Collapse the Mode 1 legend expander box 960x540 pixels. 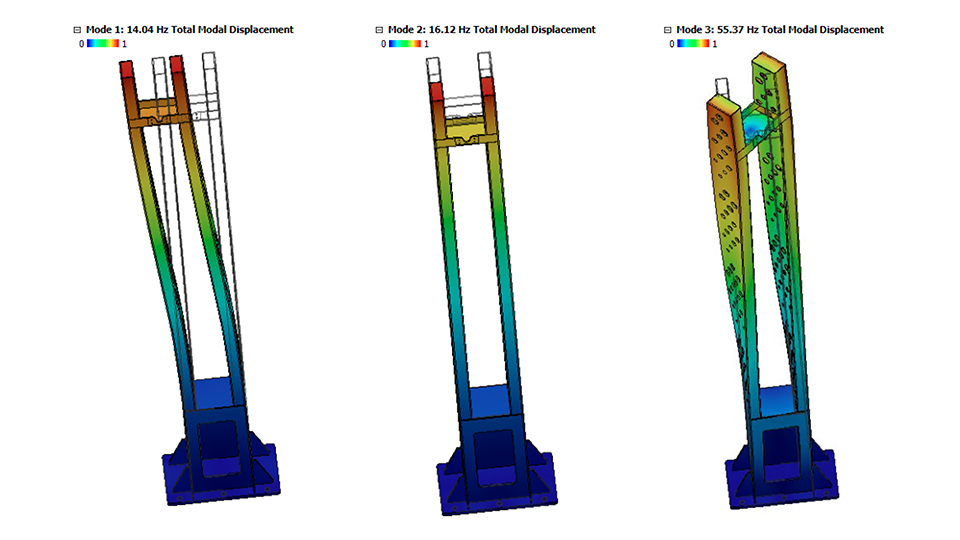click(x=78, y=30)
